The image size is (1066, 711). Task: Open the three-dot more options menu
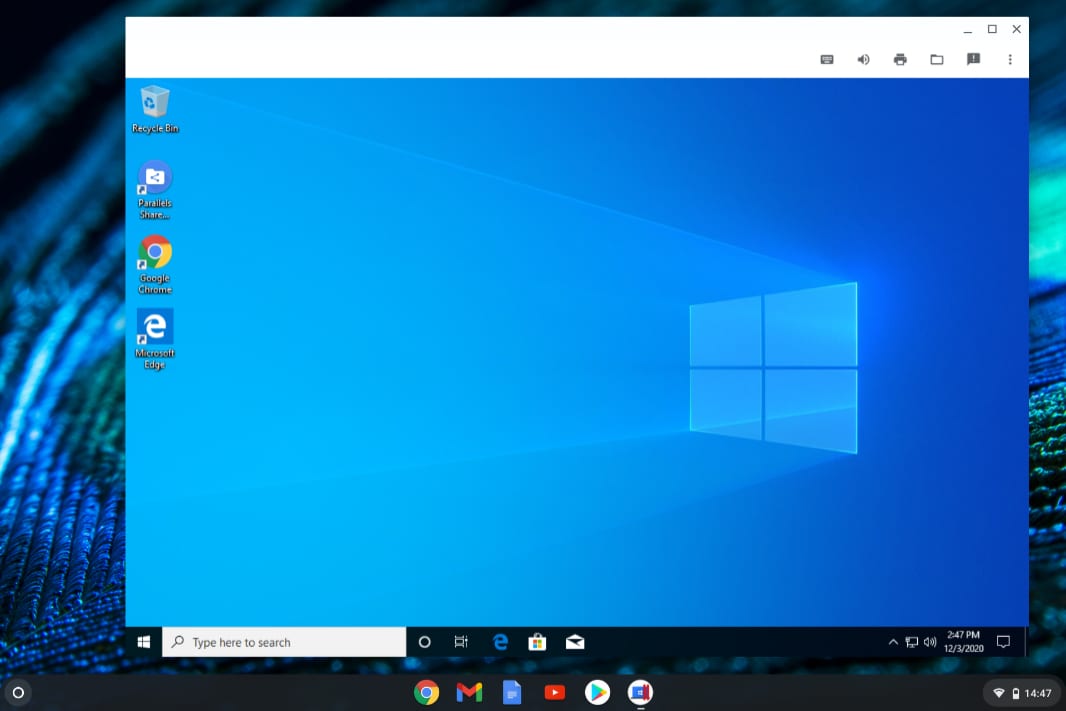click(x=1010, y=60)
